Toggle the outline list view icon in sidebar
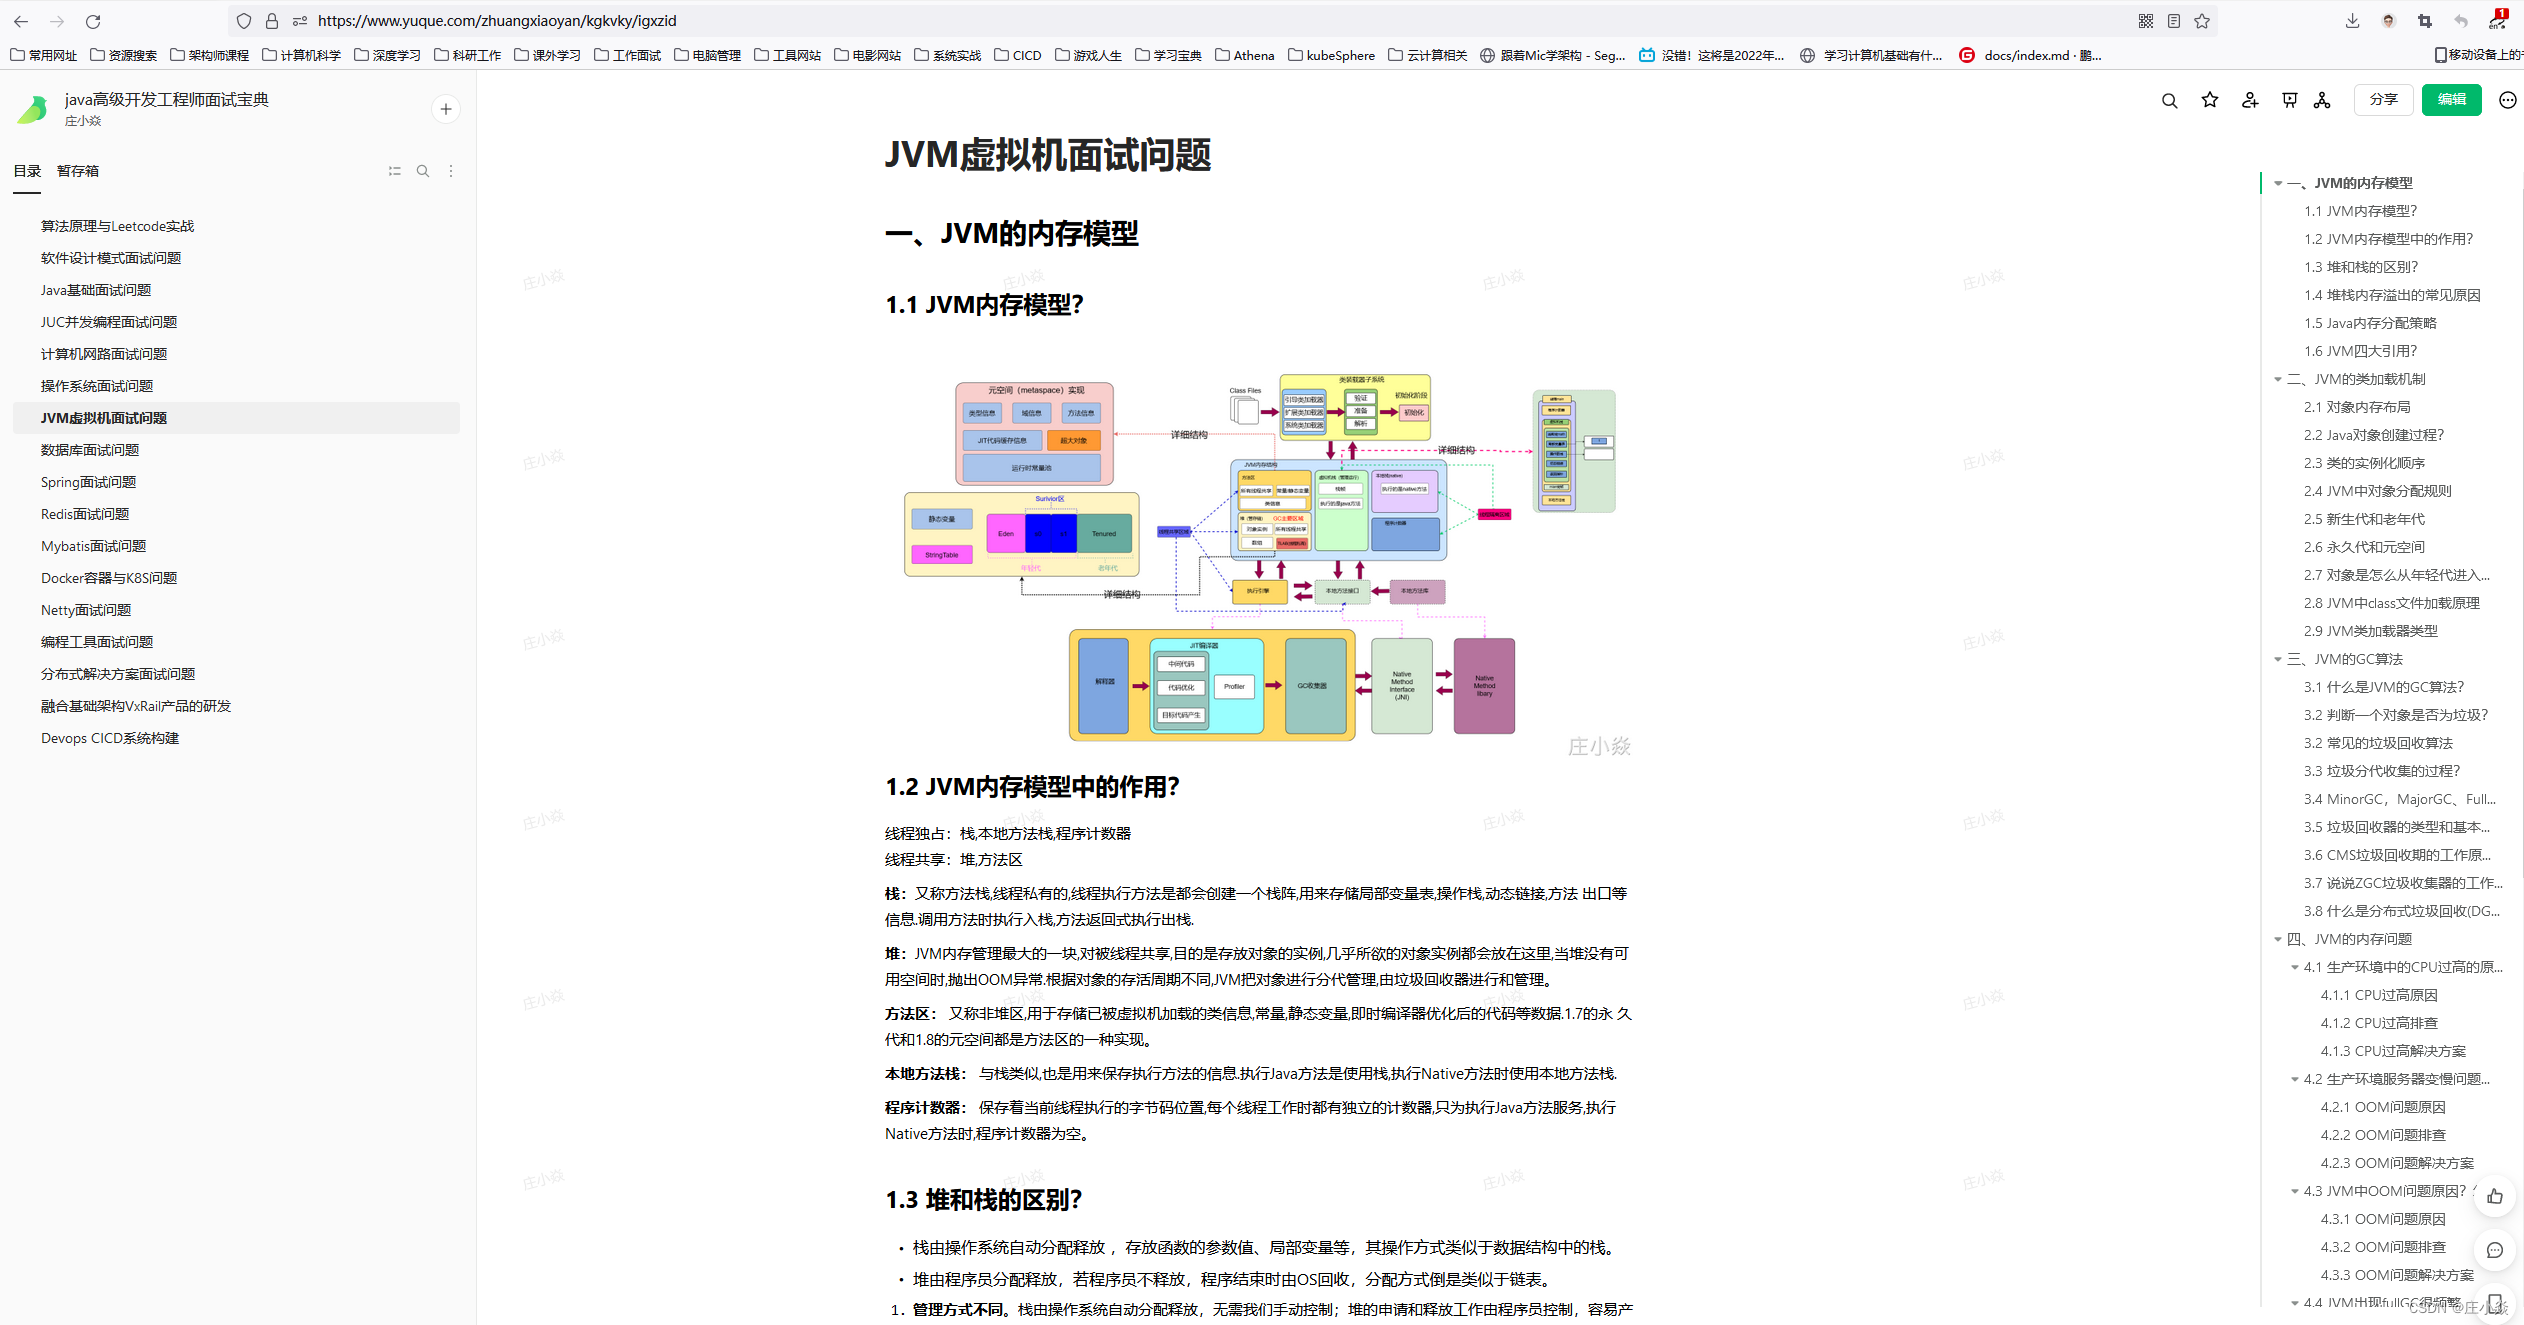The width and height of the screenshot is (2524, 1325). (395, 171)
